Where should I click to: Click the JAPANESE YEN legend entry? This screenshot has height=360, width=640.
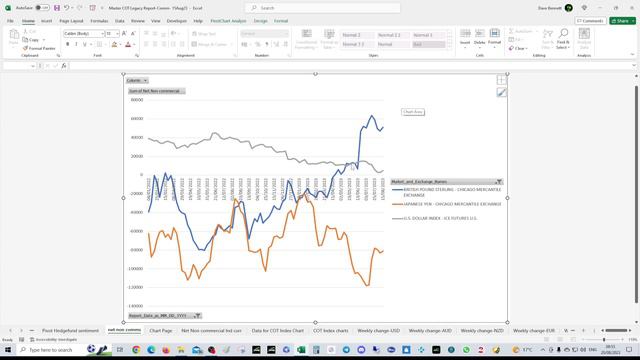447,204
